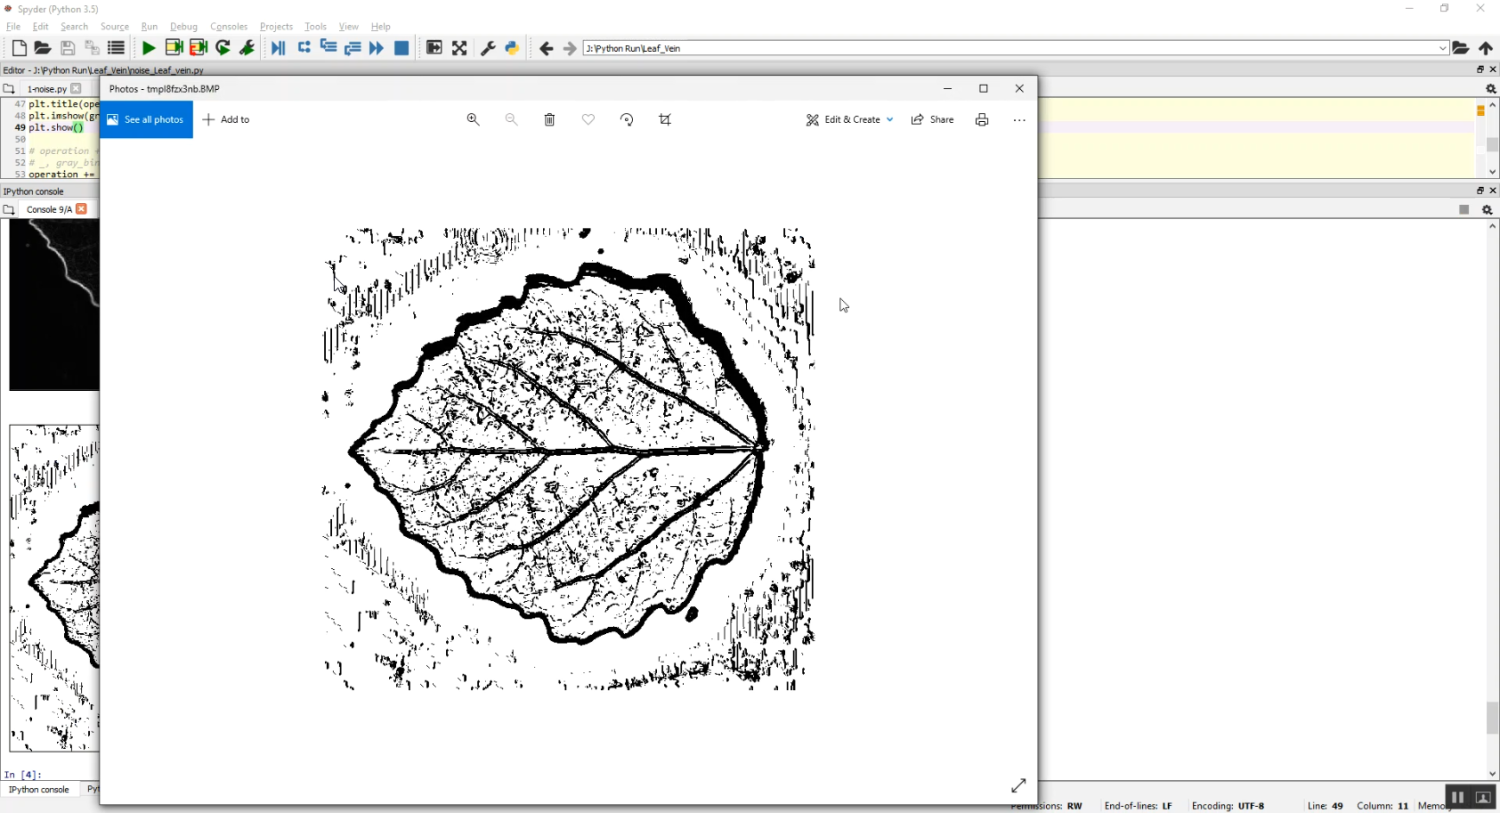Delete the image using the trash icon
The width and height of the screenshot is (1500, 813).
tap(549, 119)
